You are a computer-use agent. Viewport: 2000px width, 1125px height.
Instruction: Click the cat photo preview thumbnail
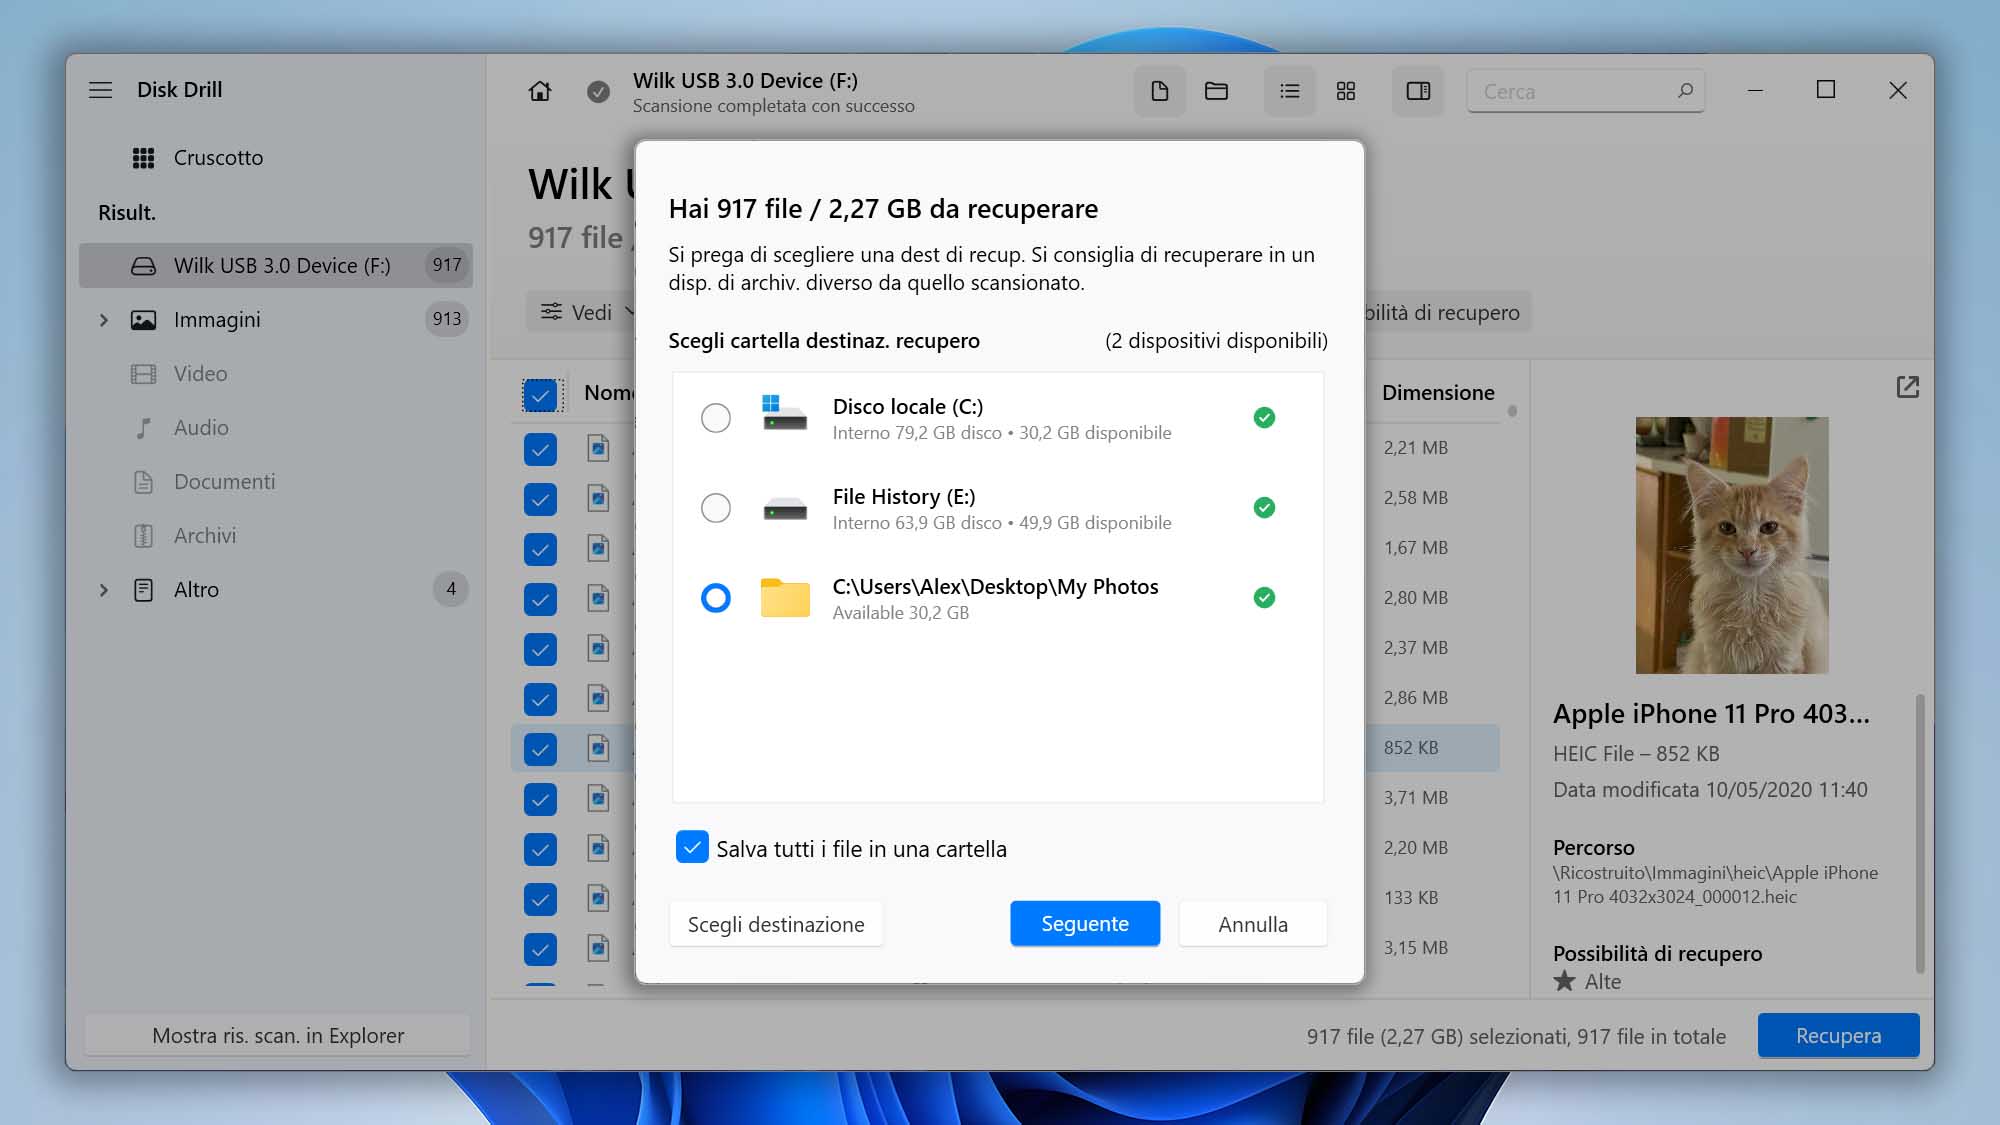click(1732, 545)
